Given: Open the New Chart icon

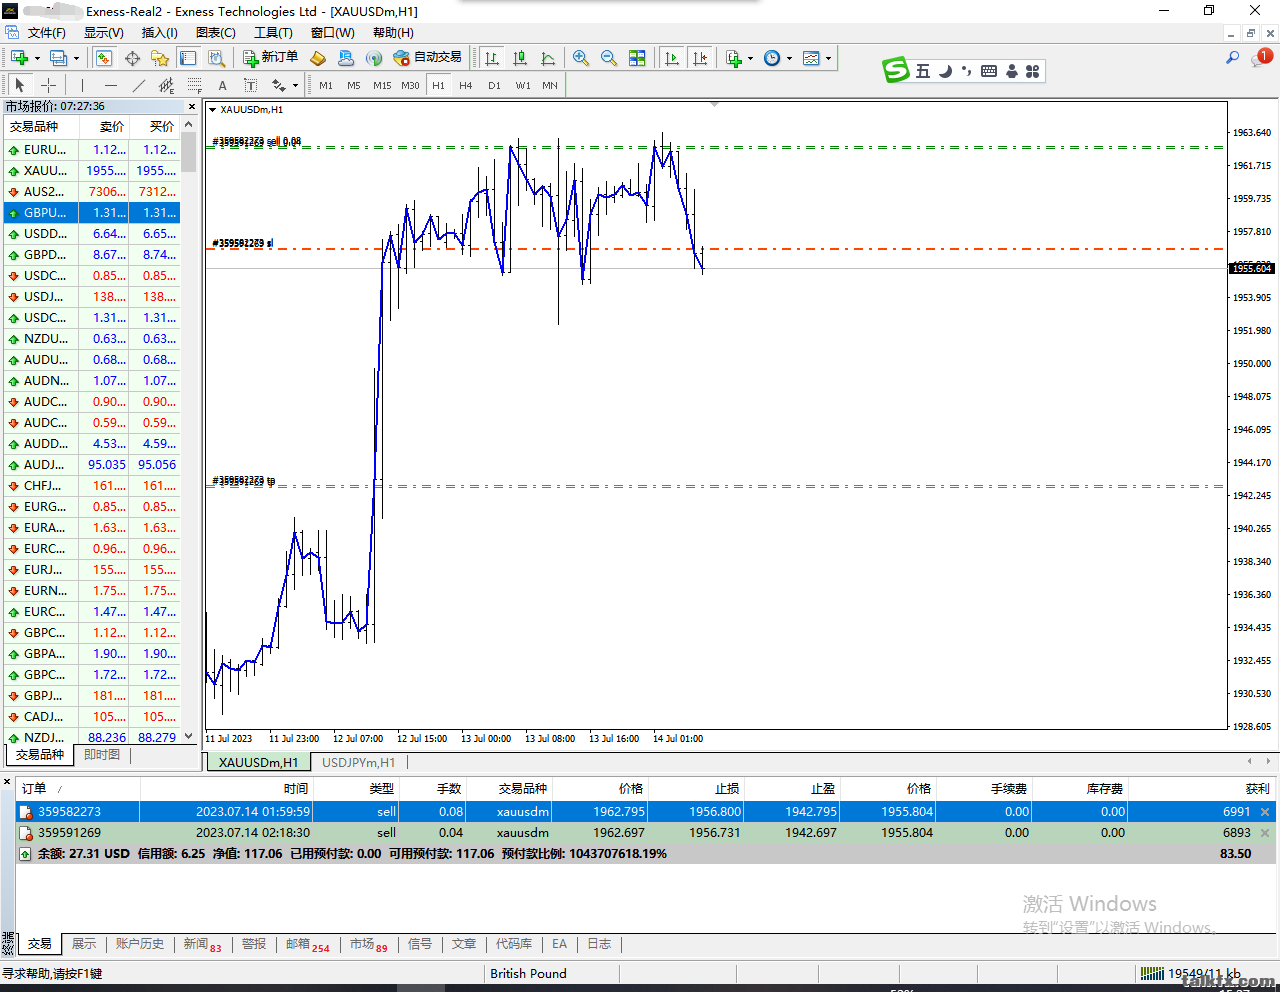Looking at the screenshot, I should point(19,58).
